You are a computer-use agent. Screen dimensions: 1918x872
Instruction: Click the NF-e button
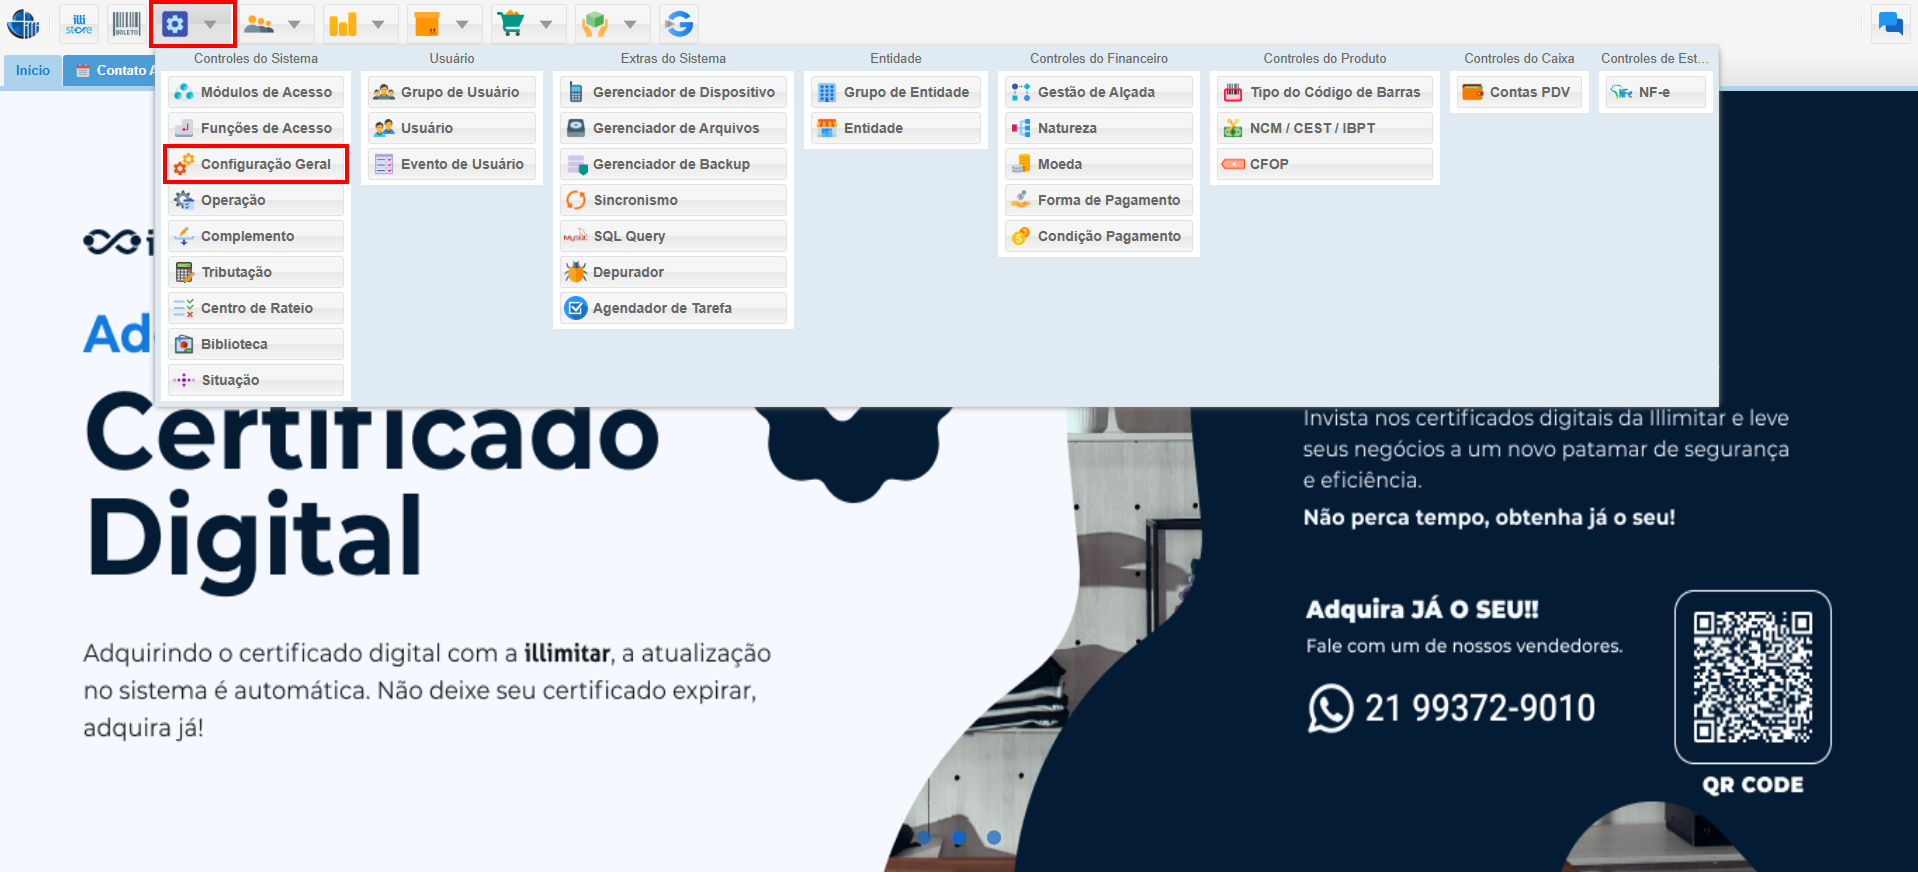1654,92
